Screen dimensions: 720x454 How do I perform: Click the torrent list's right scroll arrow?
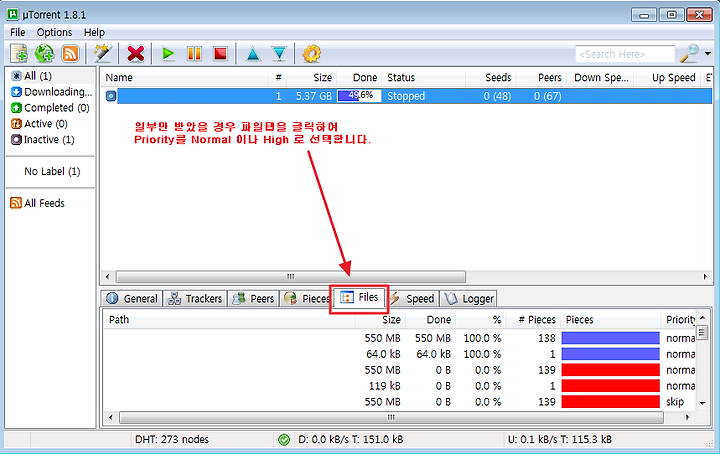705,276
